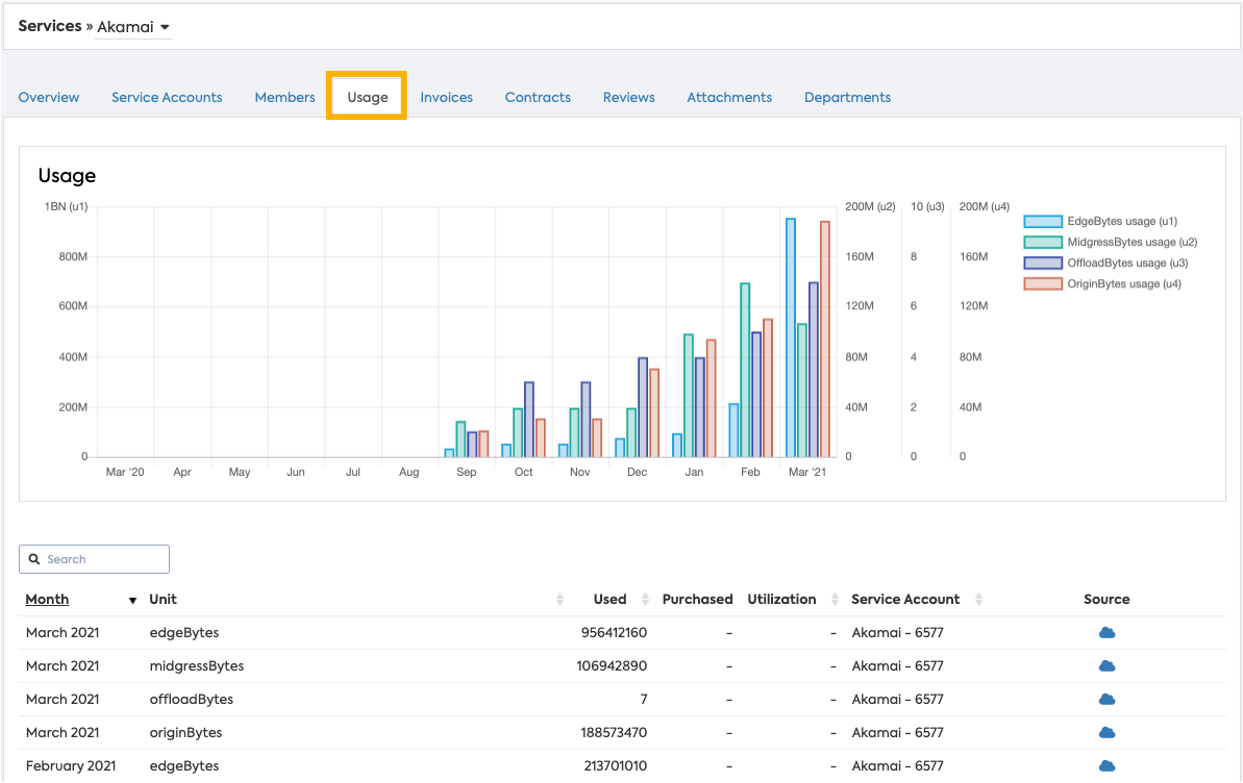This screenshot has width=1243, height=783.
Task: Sort table by Month column
Action: [47, 599]
